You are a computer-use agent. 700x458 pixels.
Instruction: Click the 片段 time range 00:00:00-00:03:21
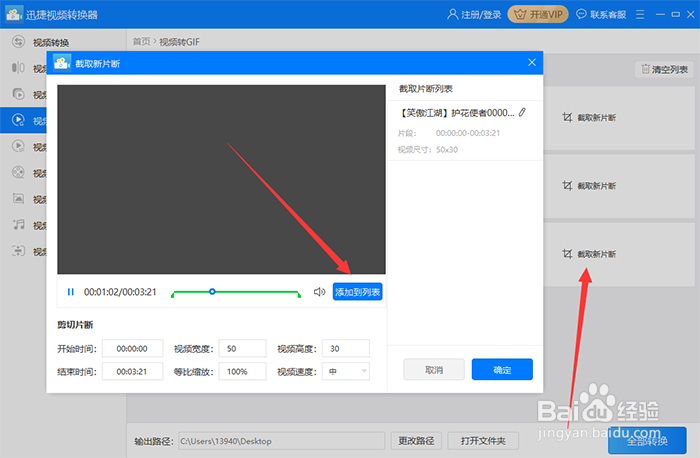(468, 133)
